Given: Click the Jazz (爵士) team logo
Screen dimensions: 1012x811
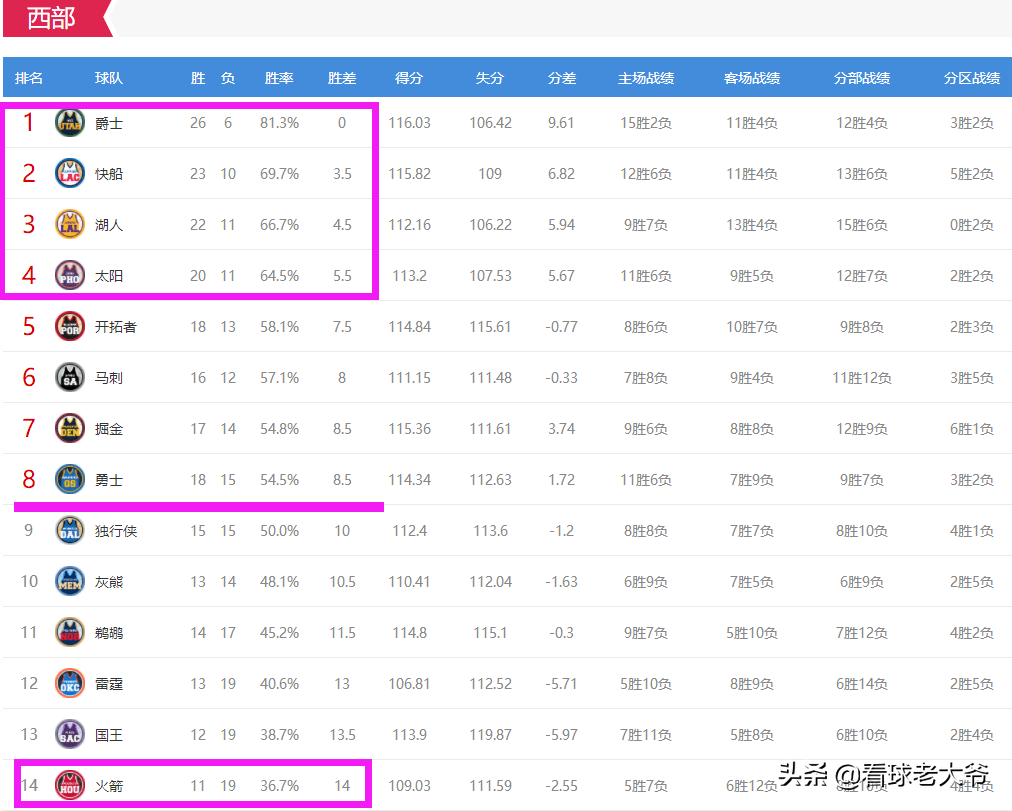Looking at the screenshot, I should [x=68, y=122].
